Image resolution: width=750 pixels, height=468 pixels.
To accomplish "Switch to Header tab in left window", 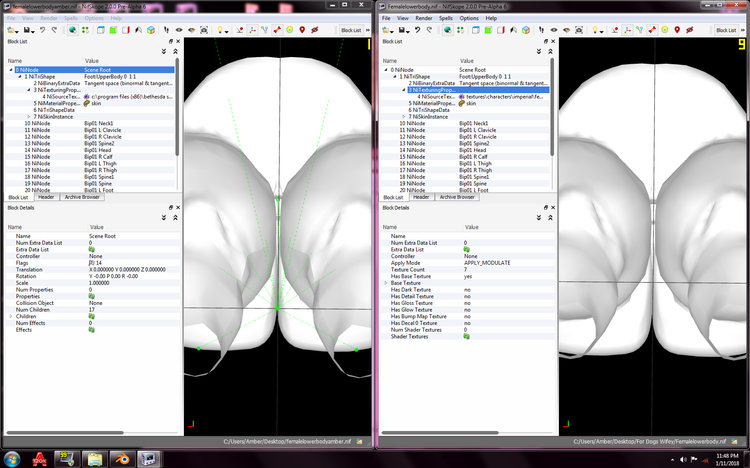I will click(46, 197).
